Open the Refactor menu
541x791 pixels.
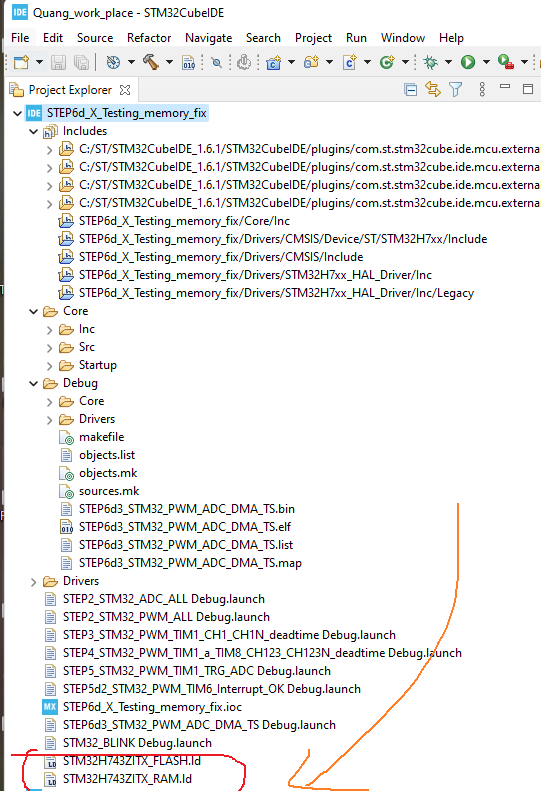[149, 38]
